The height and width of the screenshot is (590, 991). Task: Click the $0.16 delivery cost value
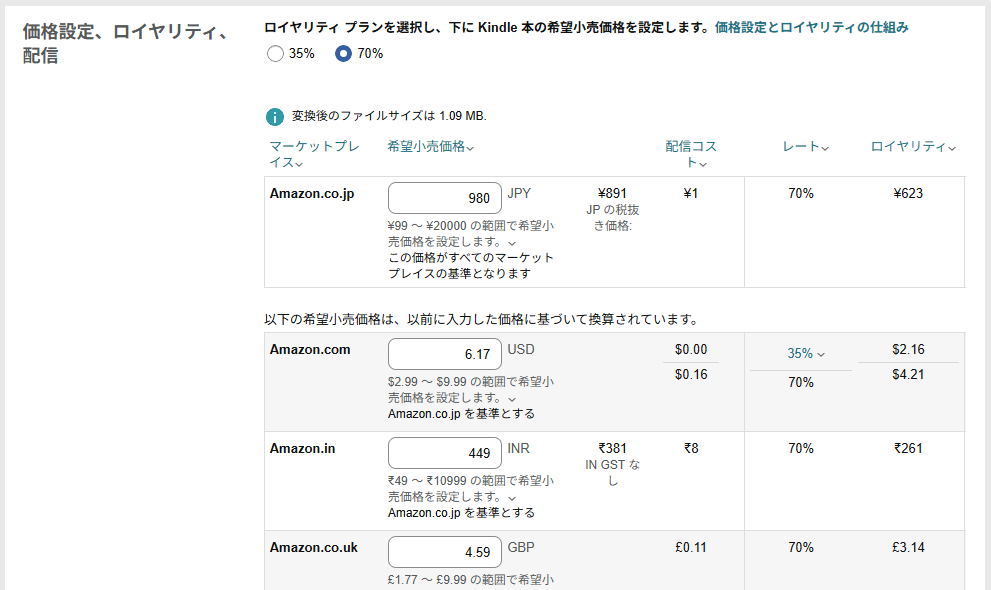click(691, 375)
